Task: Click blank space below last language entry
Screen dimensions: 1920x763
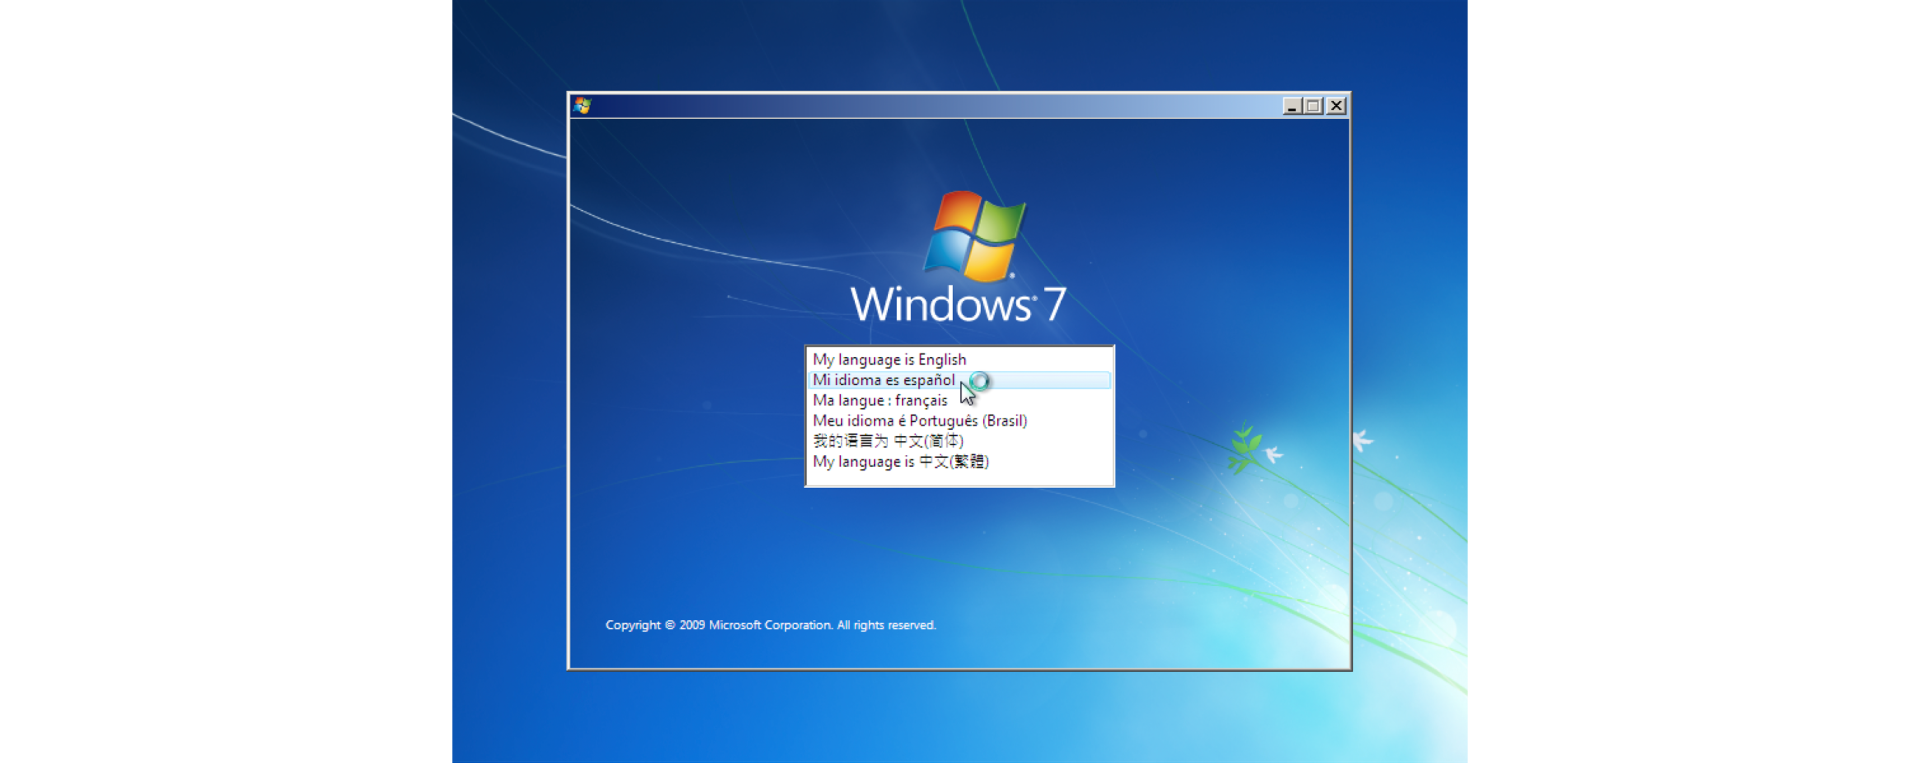Action: (x=959, y=478)
